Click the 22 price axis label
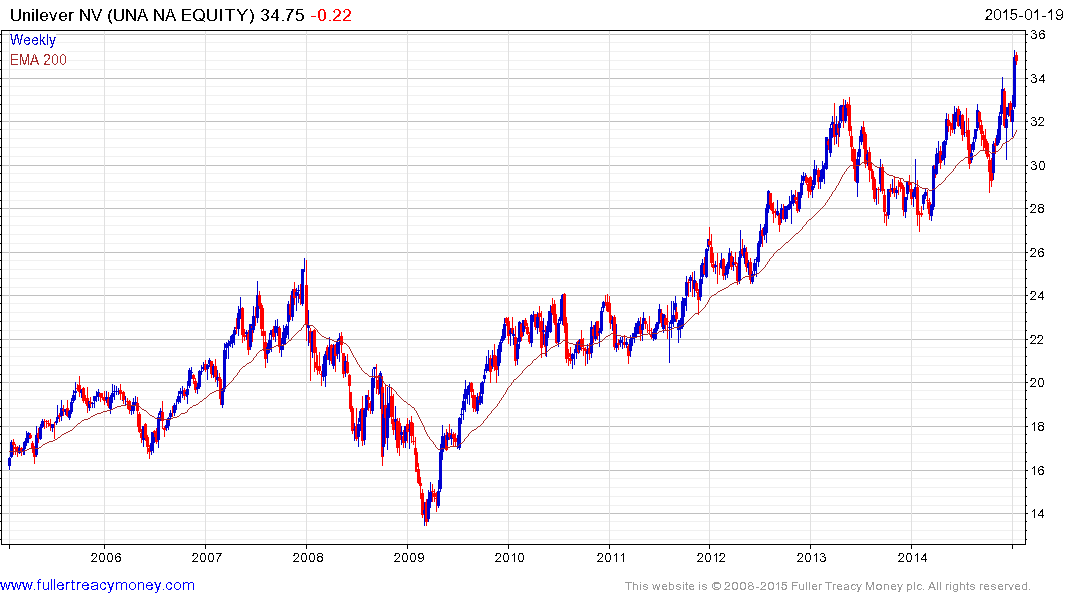The image size is (1075, 600). pos(1038,340)
